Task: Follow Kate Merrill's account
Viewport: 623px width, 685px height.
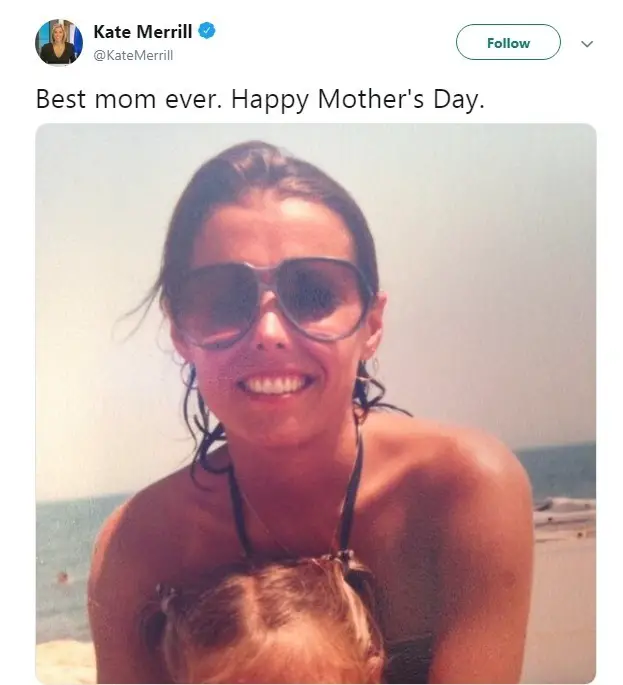Action: pos(508,42)
